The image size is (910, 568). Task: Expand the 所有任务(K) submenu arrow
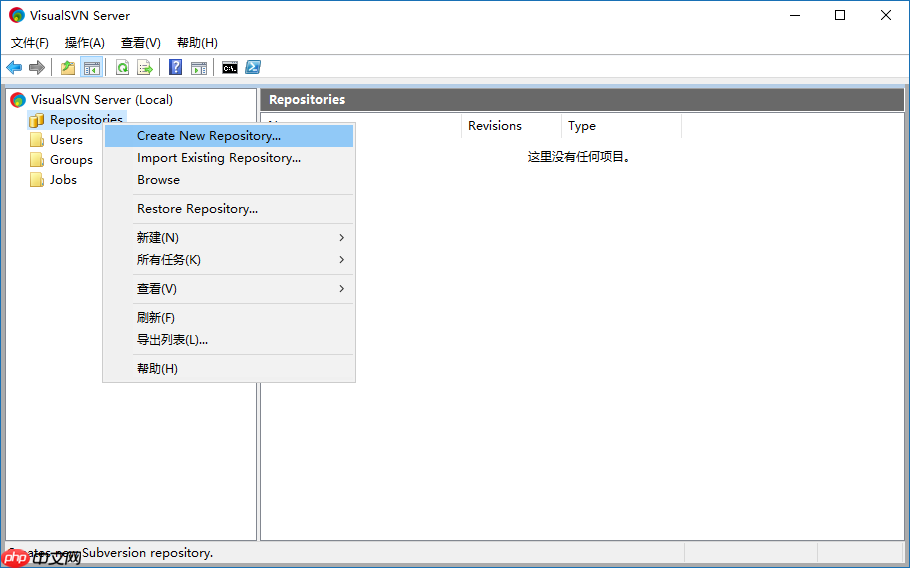342,260
